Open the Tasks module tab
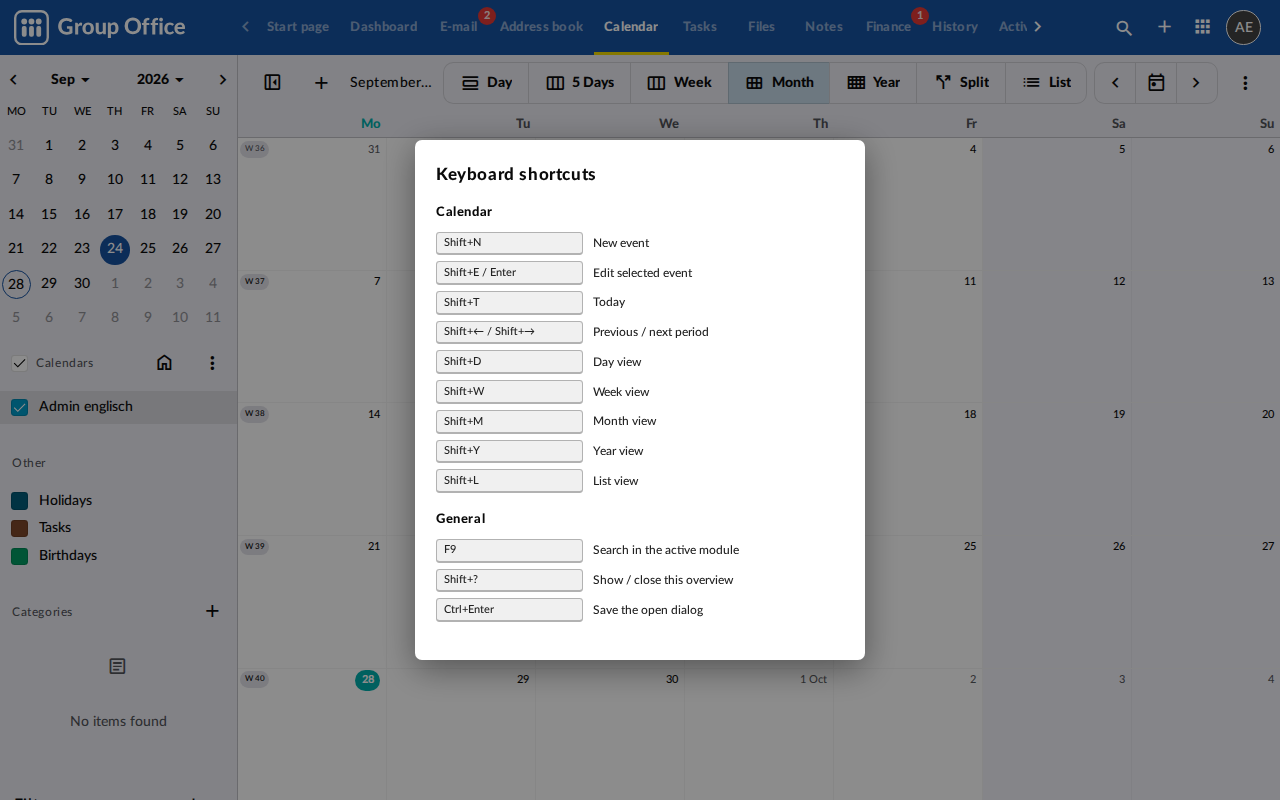1280x800 pixels. click(700, 27)
